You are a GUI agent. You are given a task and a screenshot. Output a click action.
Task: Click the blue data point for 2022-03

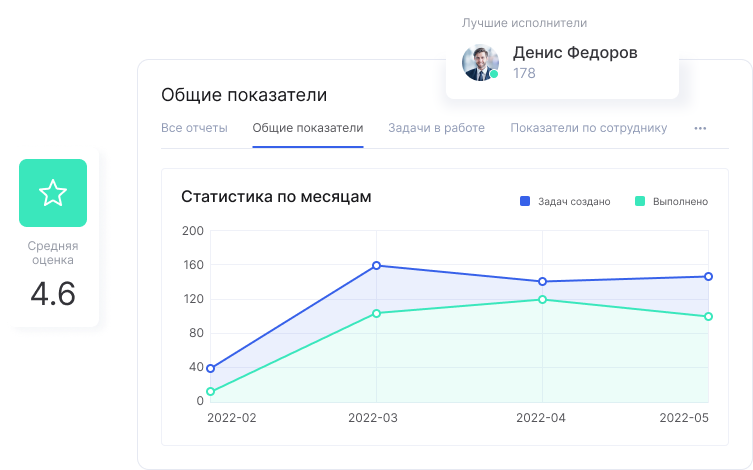pos(376,265)
